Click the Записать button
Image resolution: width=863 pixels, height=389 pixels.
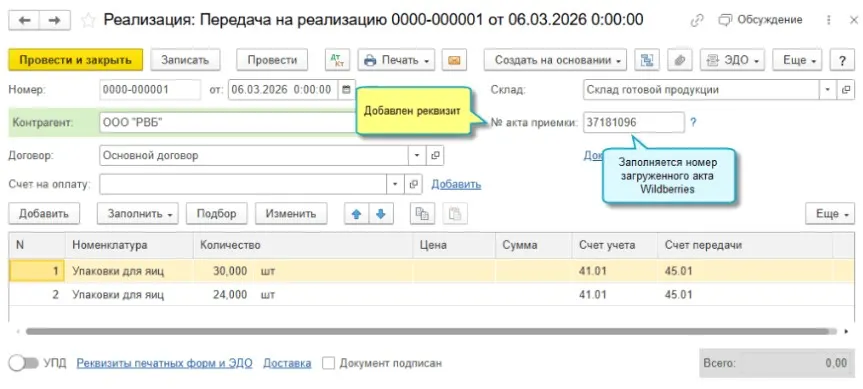185,60
